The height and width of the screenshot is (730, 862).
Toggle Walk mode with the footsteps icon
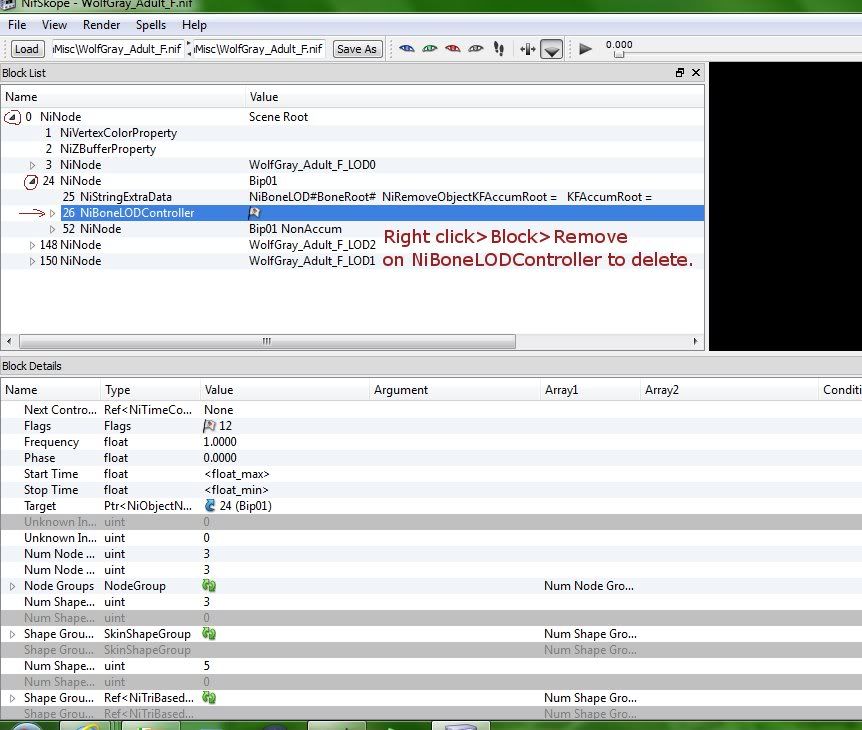499,48
